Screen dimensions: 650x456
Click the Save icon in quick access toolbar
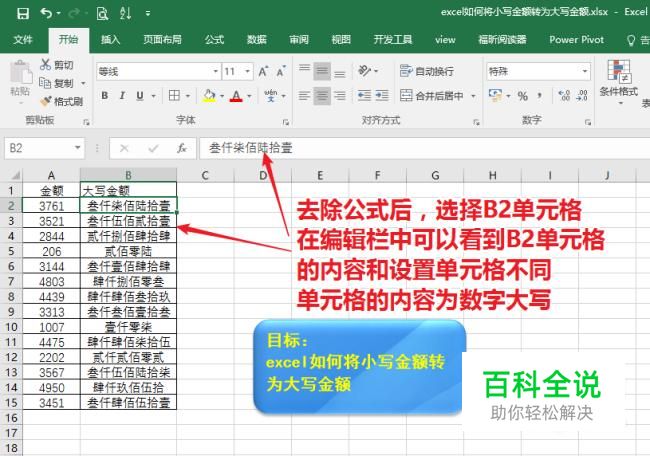23,13
